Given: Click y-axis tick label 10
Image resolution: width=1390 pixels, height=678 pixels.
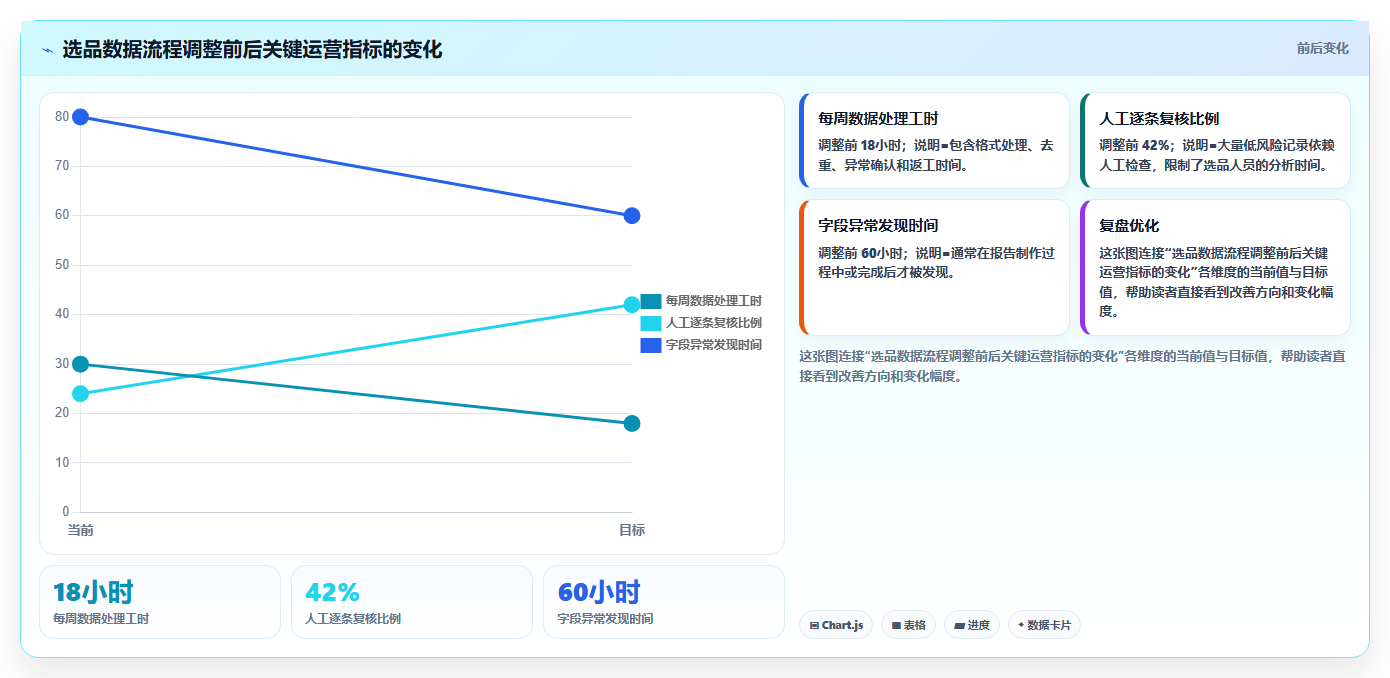Looking at the screenshot, I should point(62,462).
